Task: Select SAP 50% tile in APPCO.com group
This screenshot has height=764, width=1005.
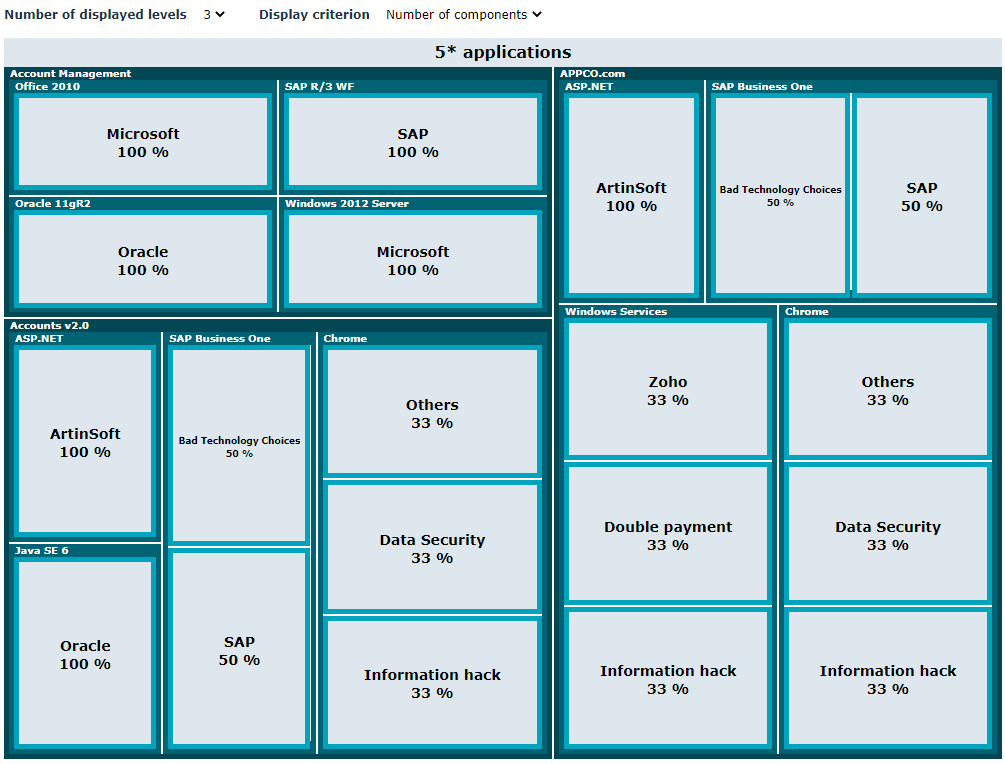Action: 921,196
